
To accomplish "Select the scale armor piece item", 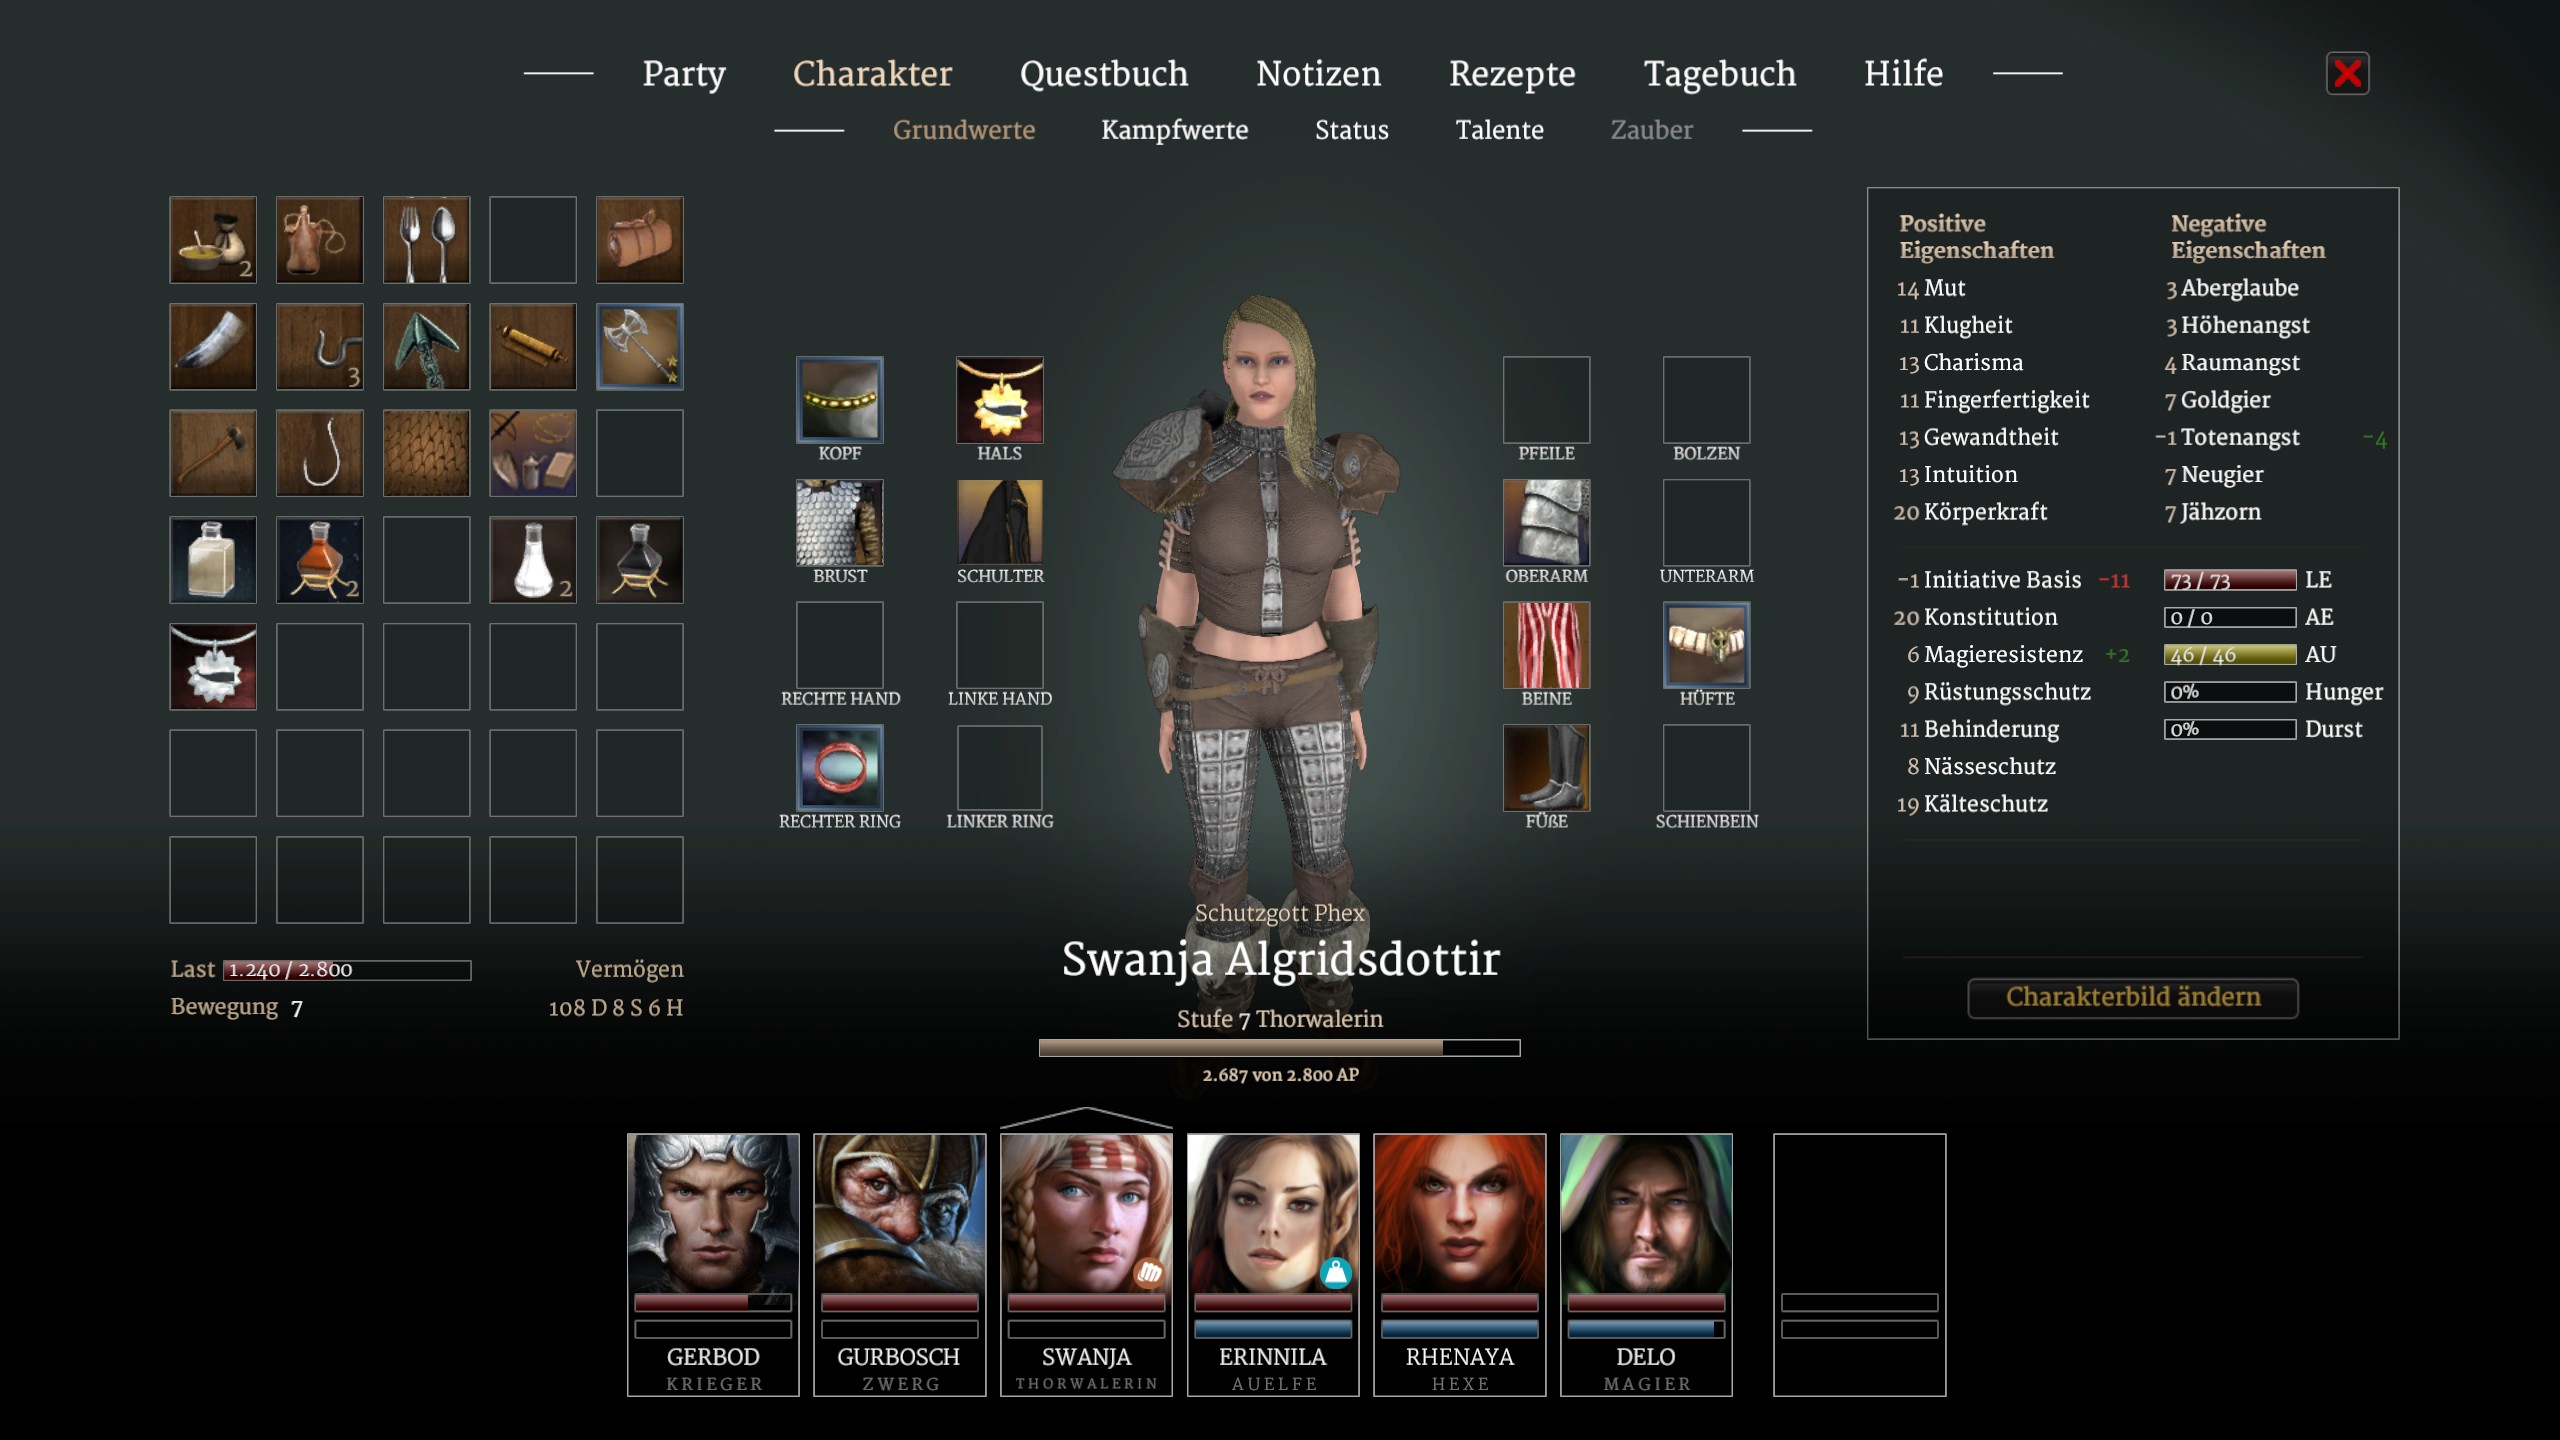I will point(426,453).
